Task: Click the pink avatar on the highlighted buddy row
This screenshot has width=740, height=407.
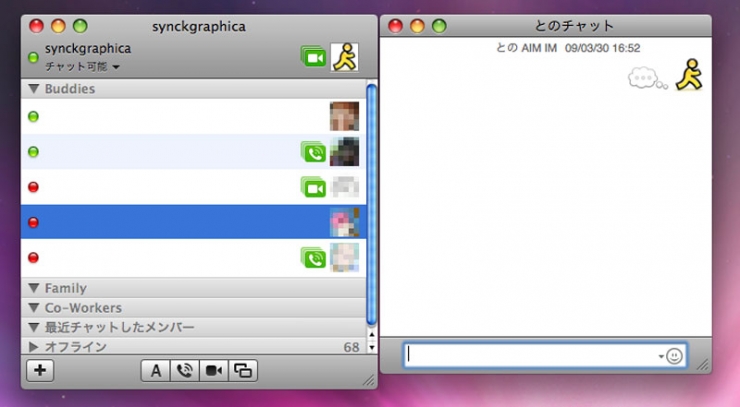Action: 345,222
